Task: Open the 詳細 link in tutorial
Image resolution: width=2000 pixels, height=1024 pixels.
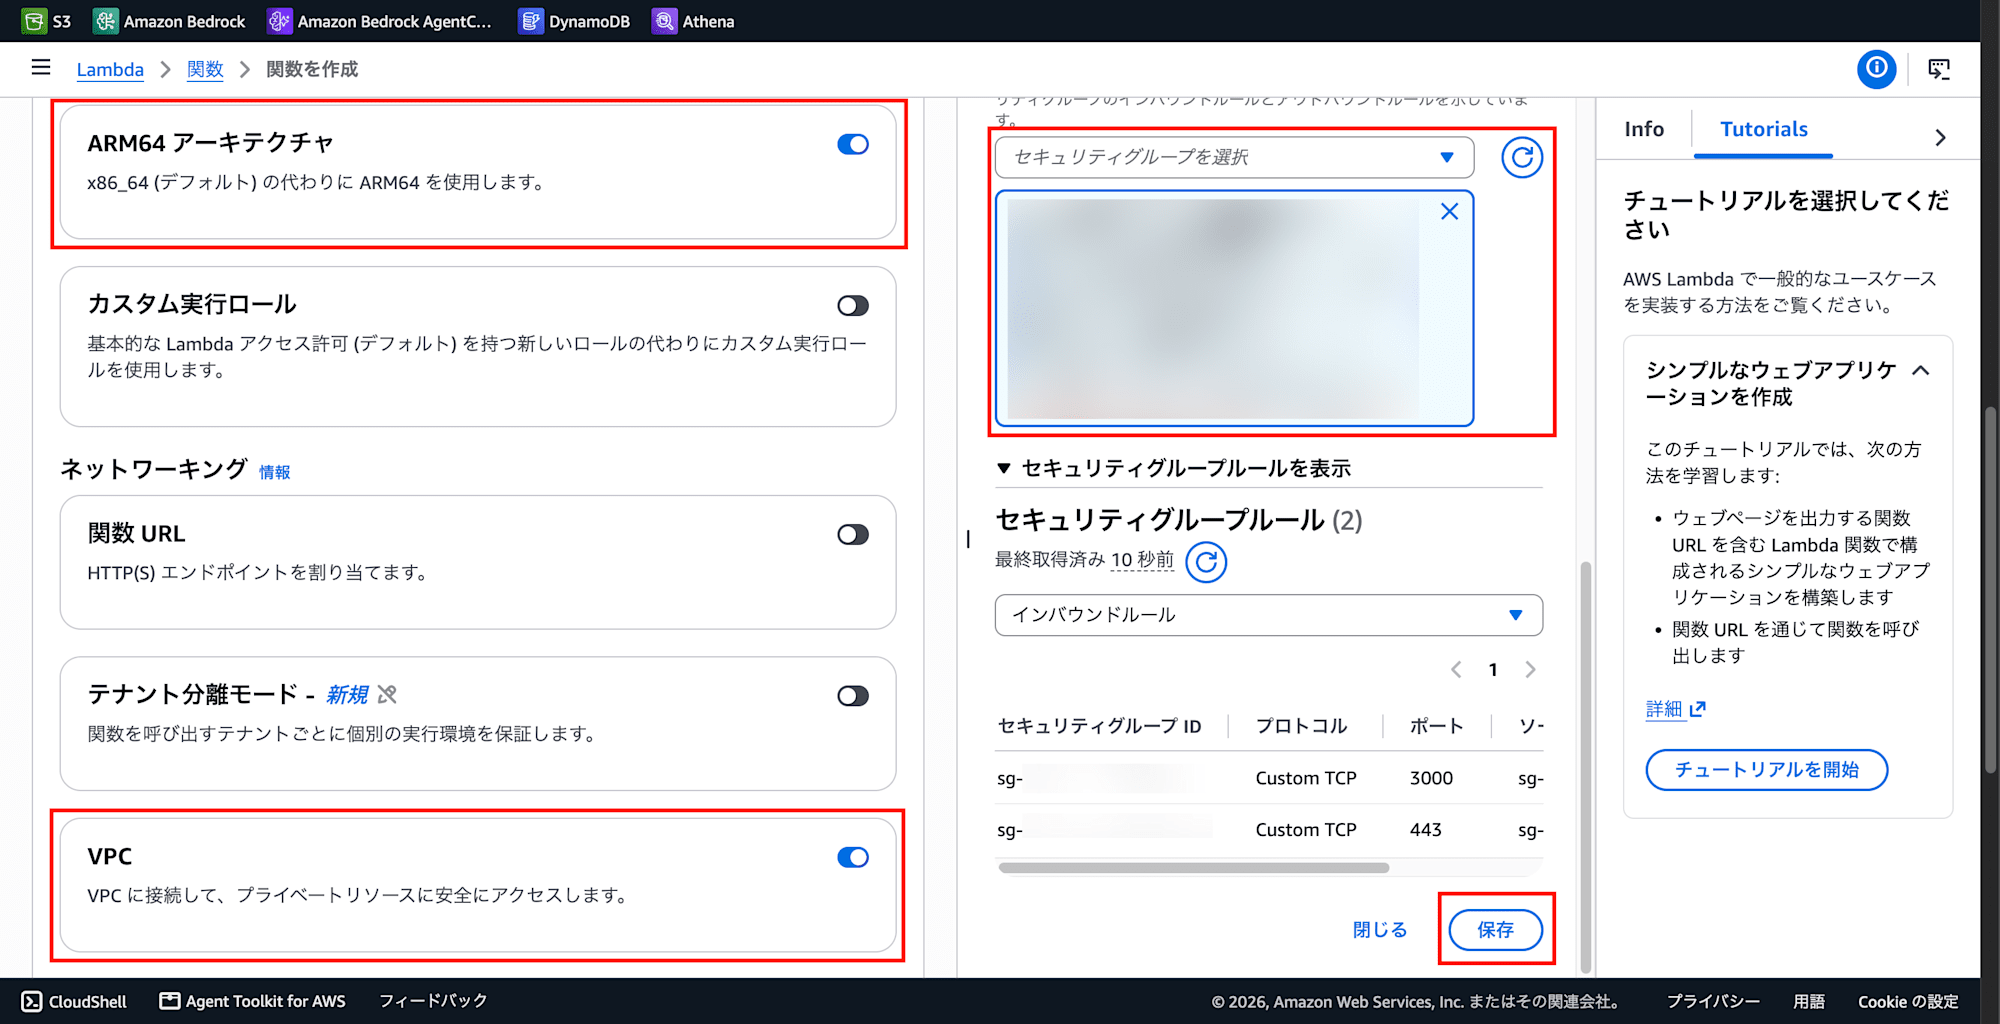Action: (1664, 709)
